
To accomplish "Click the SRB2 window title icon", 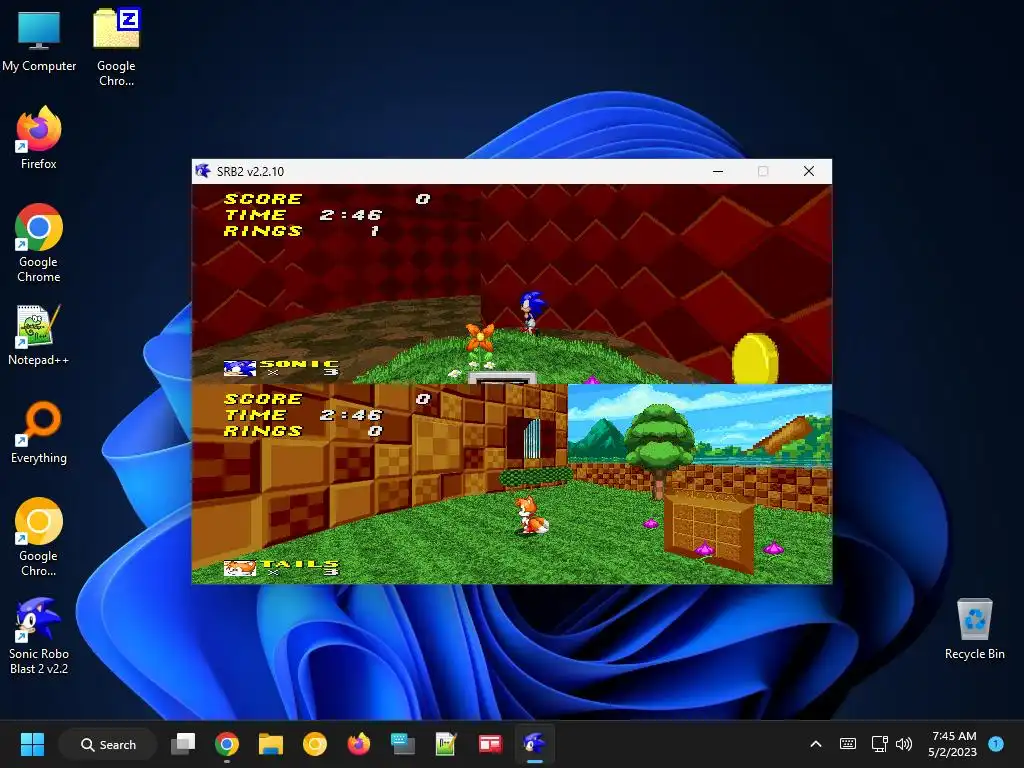I will pos(203,171).
